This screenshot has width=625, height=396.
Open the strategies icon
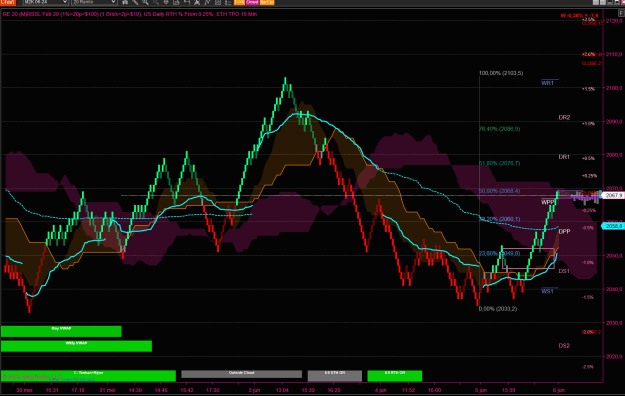coord(218,2)
